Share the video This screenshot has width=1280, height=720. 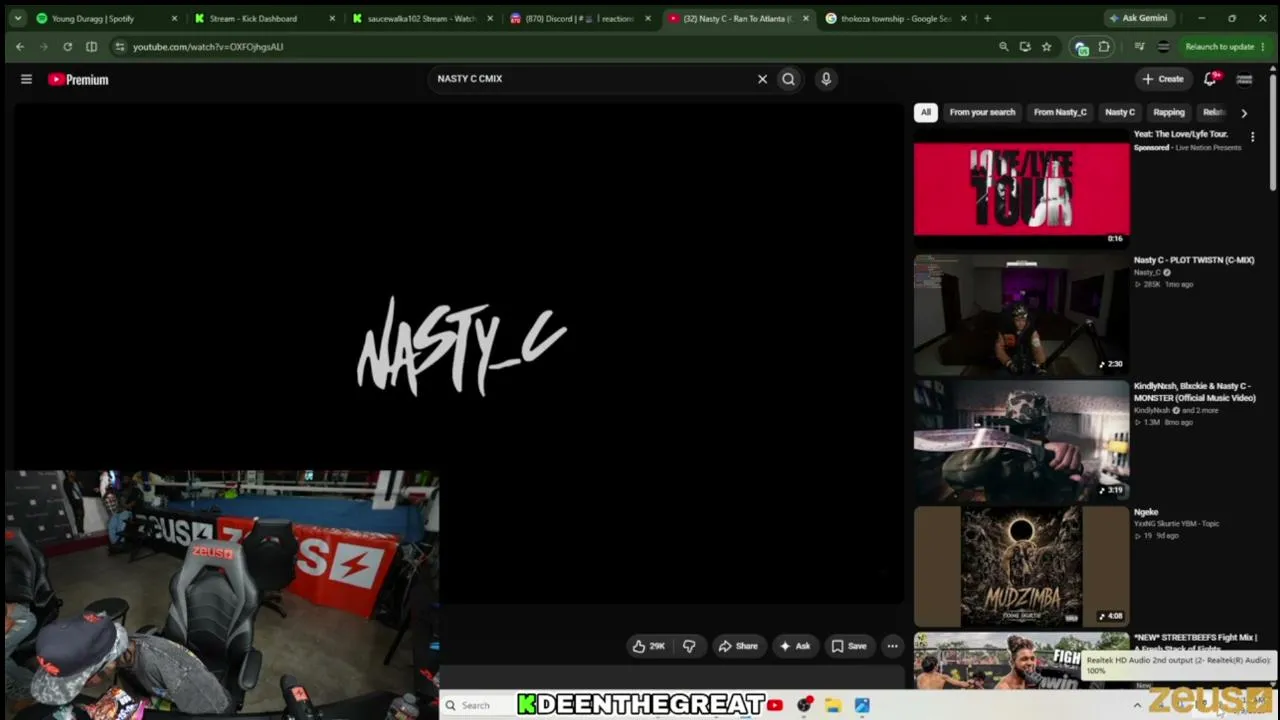coord(739,646)
